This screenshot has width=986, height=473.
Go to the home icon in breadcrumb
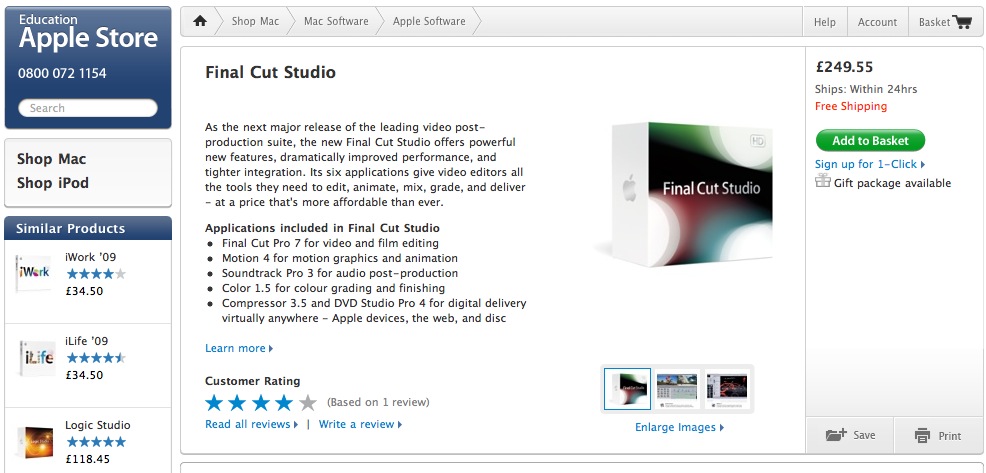tap(200, 21)
